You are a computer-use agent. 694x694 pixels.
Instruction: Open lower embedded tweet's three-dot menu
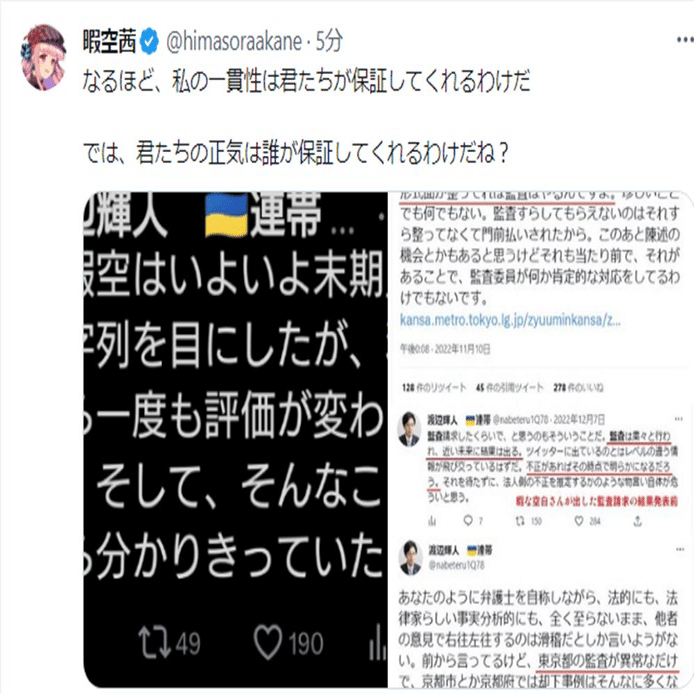[680, 550]
